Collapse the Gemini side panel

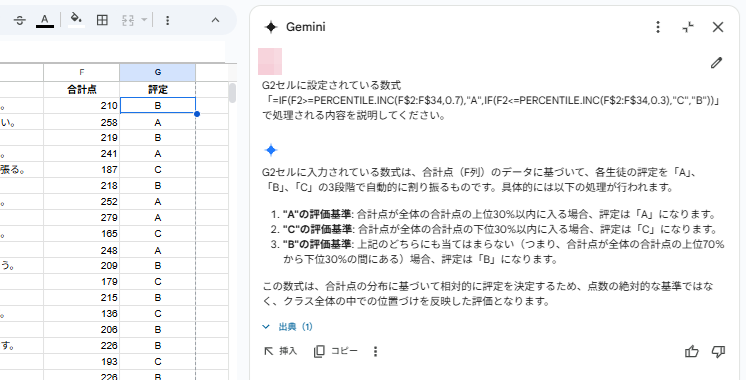click(x=687, y=27)
